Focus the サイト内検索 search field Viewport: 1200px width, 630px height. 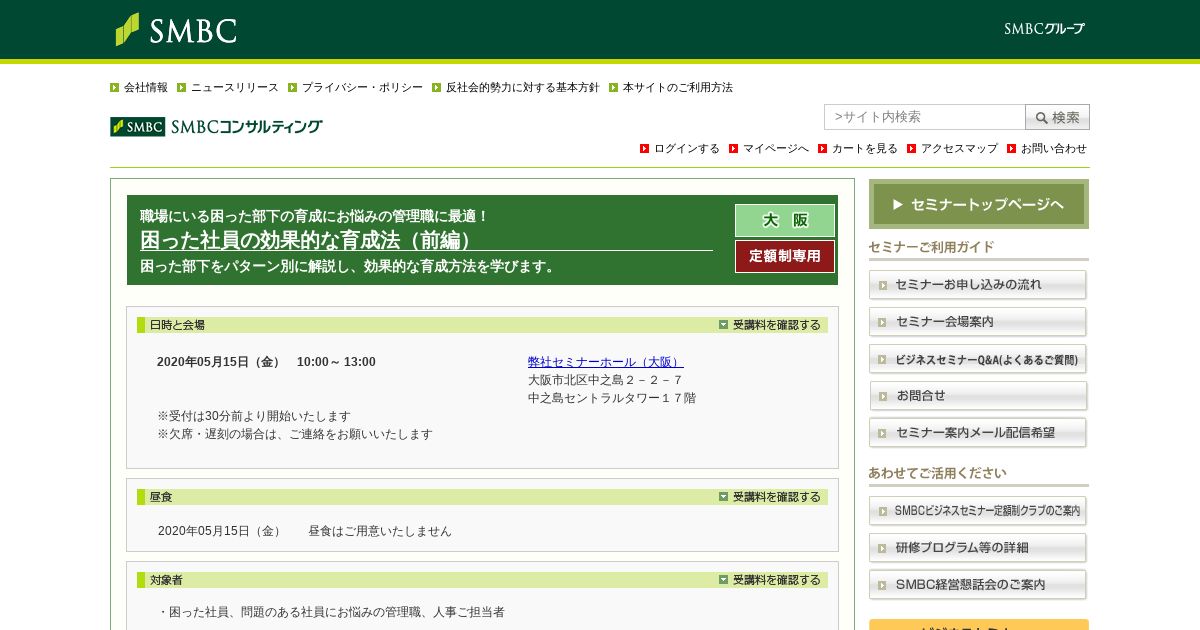click(924, 117)
